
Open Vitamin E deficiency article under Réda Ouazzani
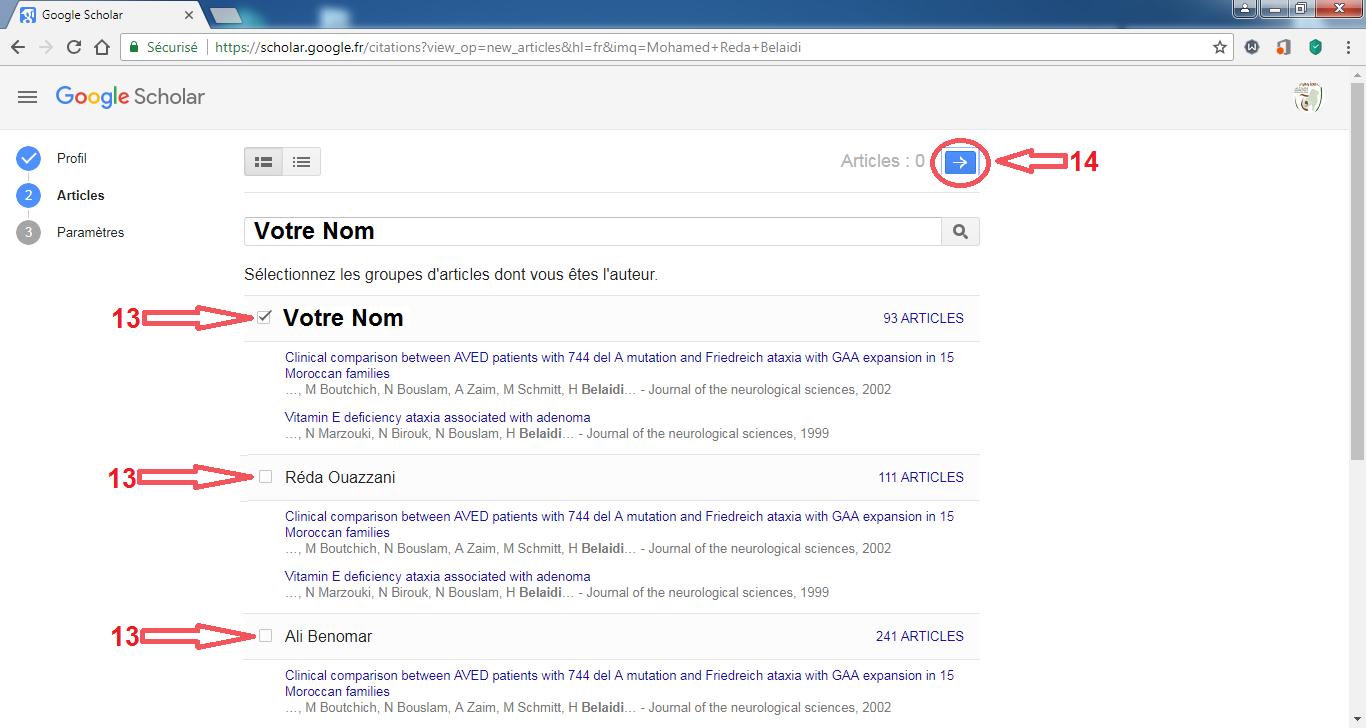pos(437,576)
